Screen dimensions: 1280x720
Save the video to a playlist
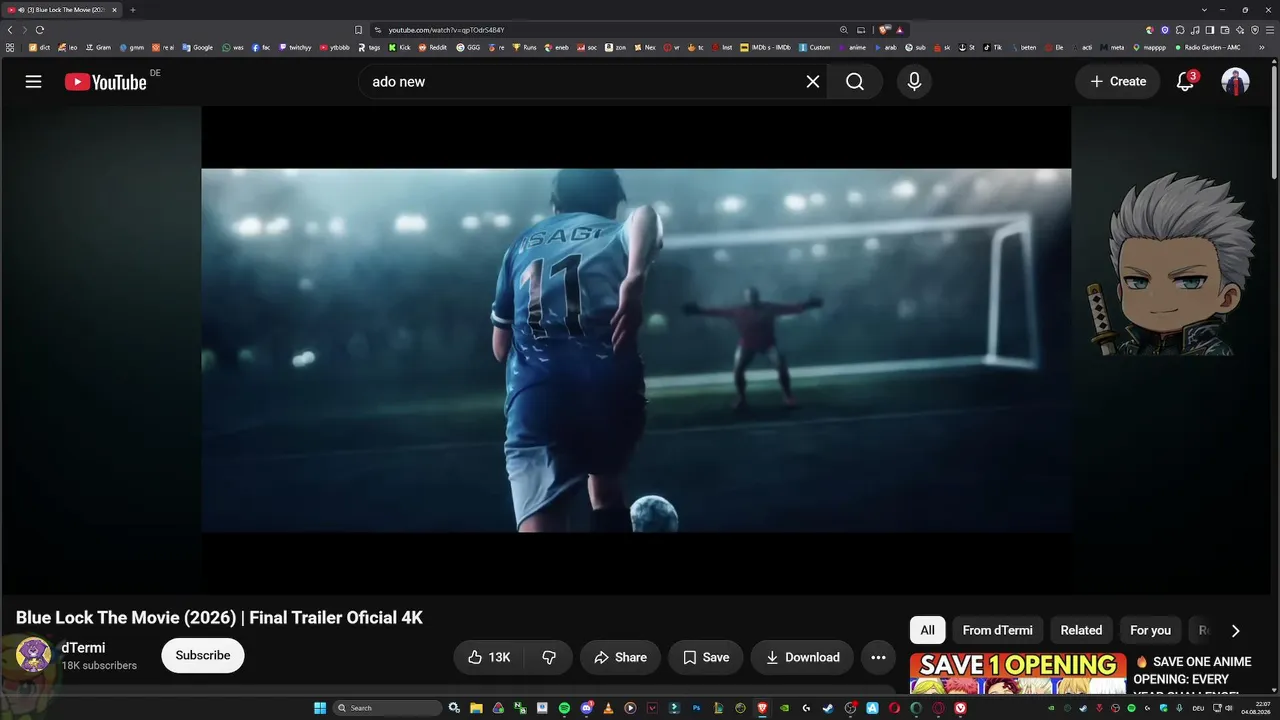[706, 657]
